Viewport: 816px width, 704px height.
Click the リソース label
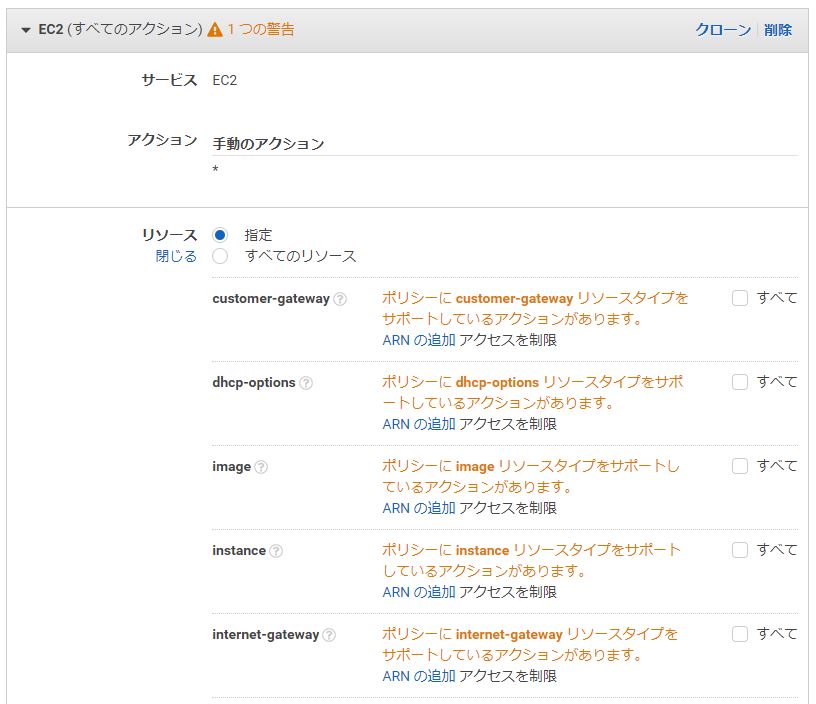170,235
